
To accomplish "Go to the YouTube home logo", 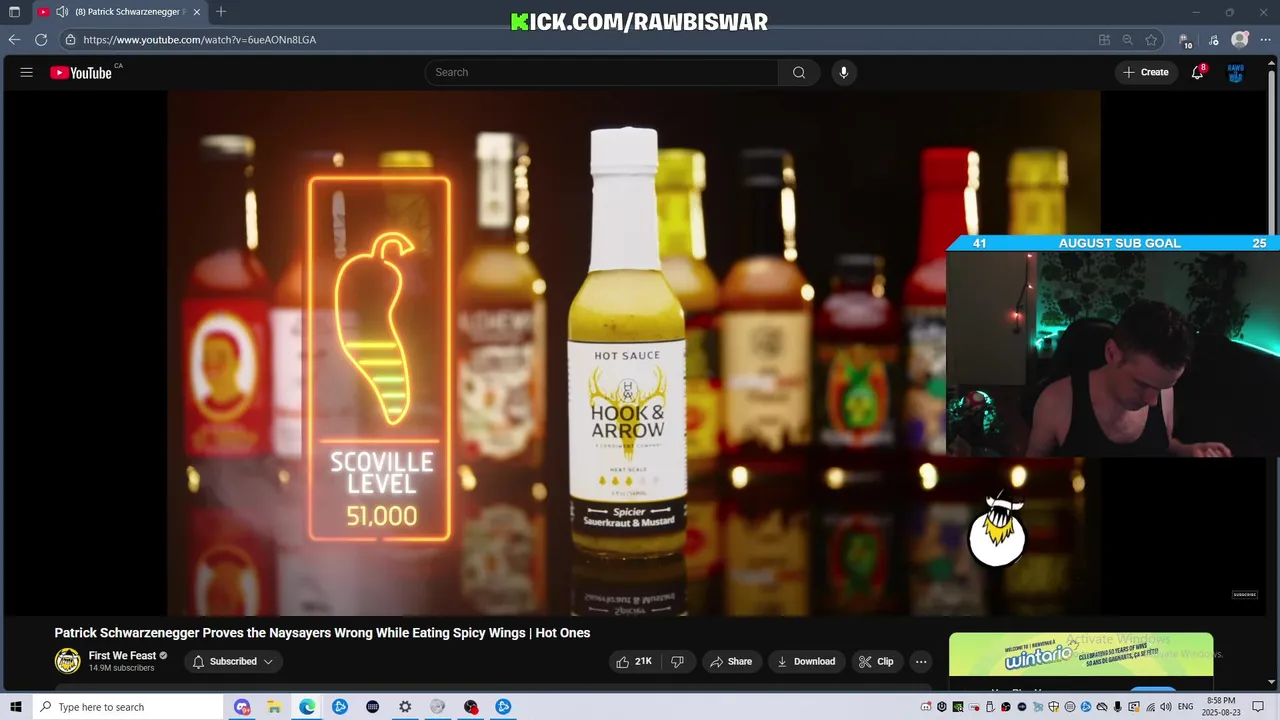I will [81, 72].
